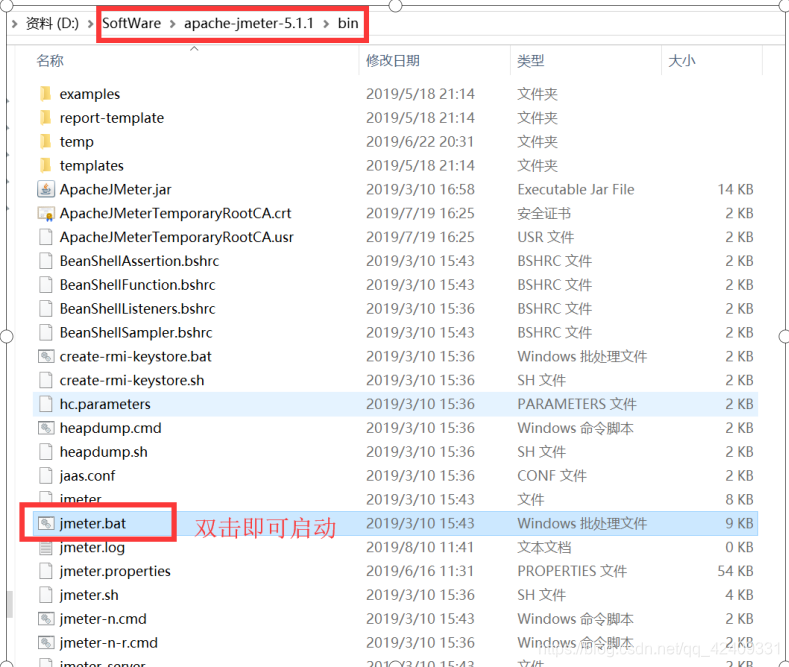Click the ApacheJMeterTemporaryRootCA.usr file icon
The width and height of the screenshot is (789, 667).
point(46,237)
